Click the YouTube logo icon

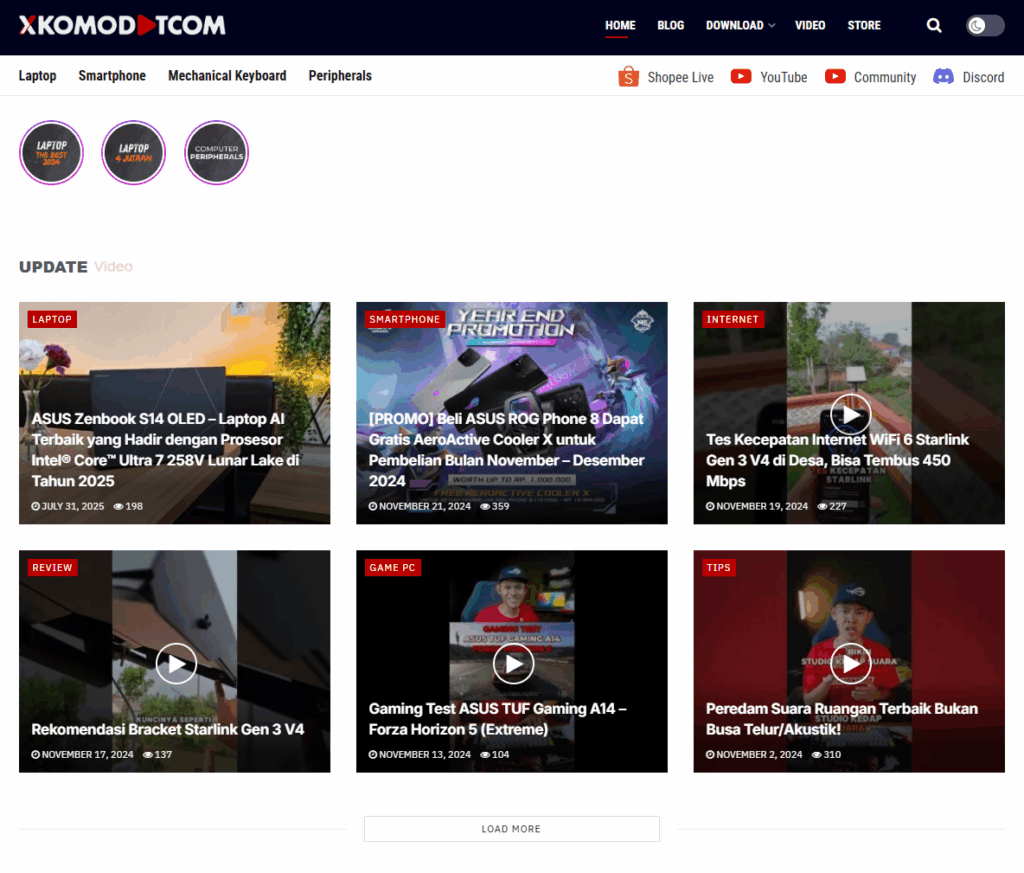coord(741,77)
